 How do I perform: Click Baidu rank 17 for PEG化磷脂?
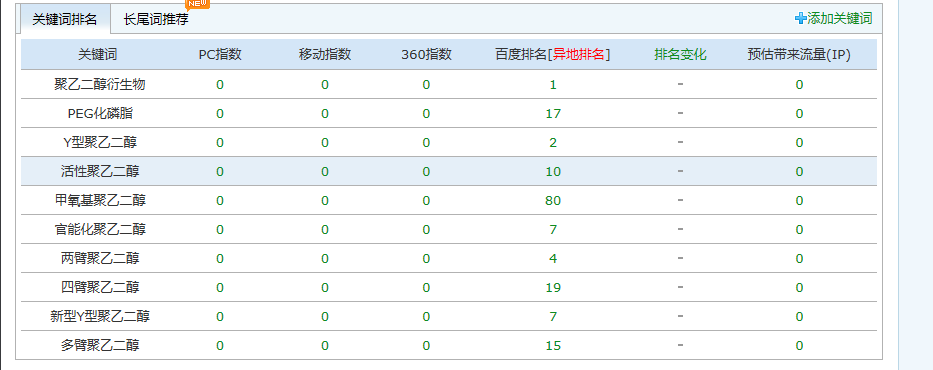tap(553, 114)
